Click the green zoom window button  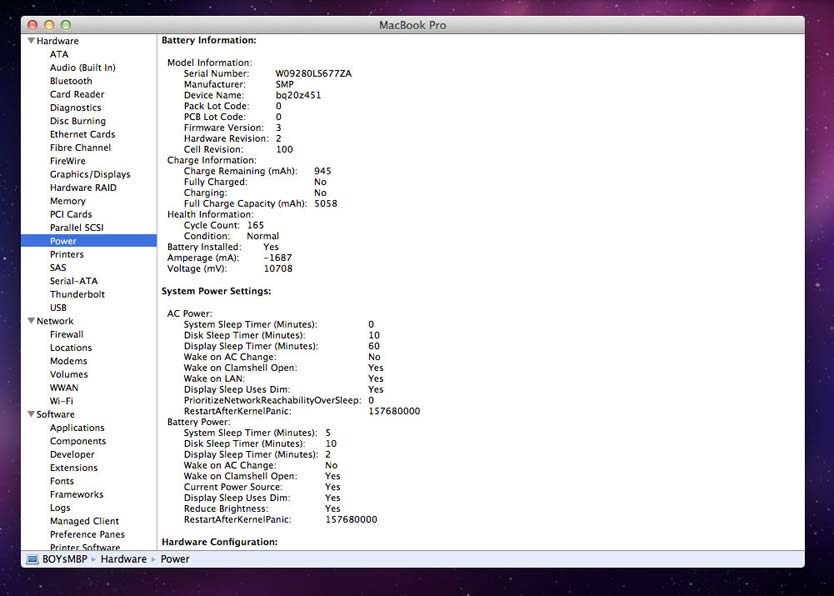[65, 24]
